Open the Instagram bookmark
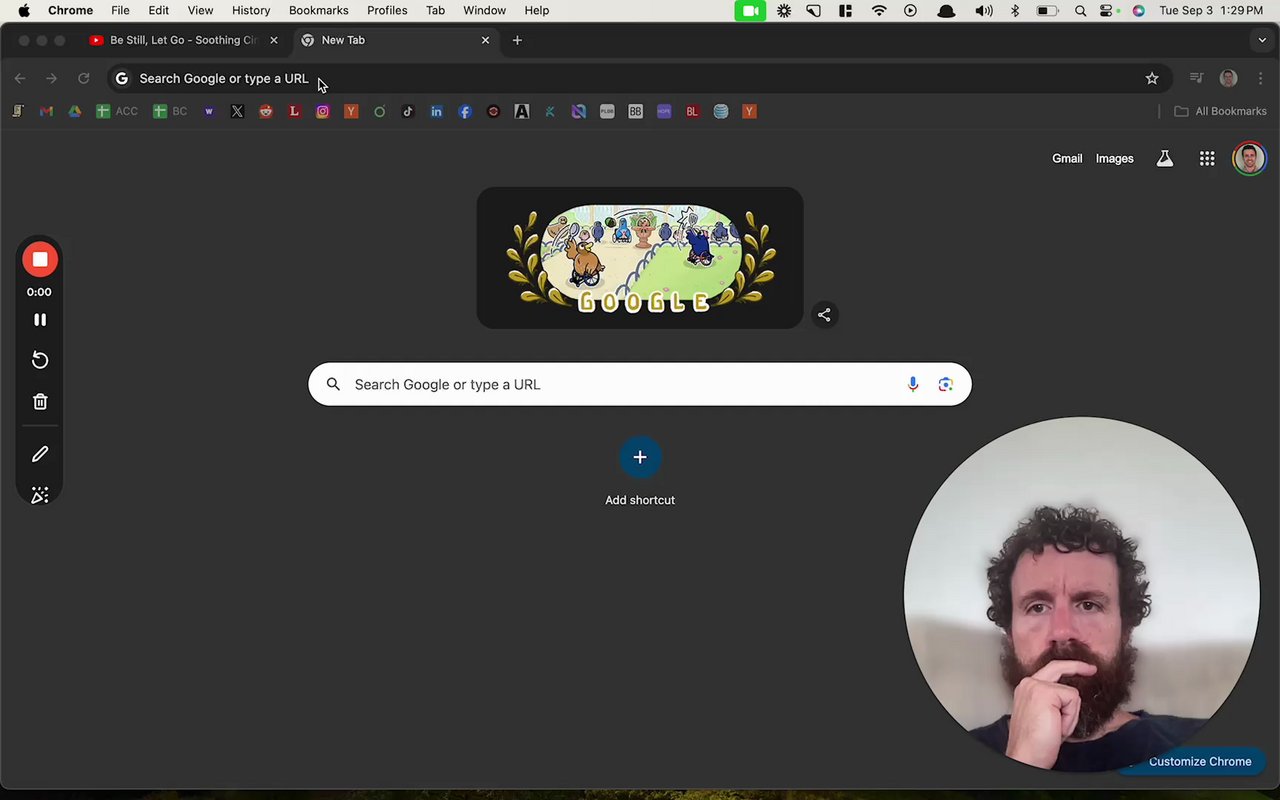The height and width of the screenshot is (800, 1280). (x=322, y=111)
